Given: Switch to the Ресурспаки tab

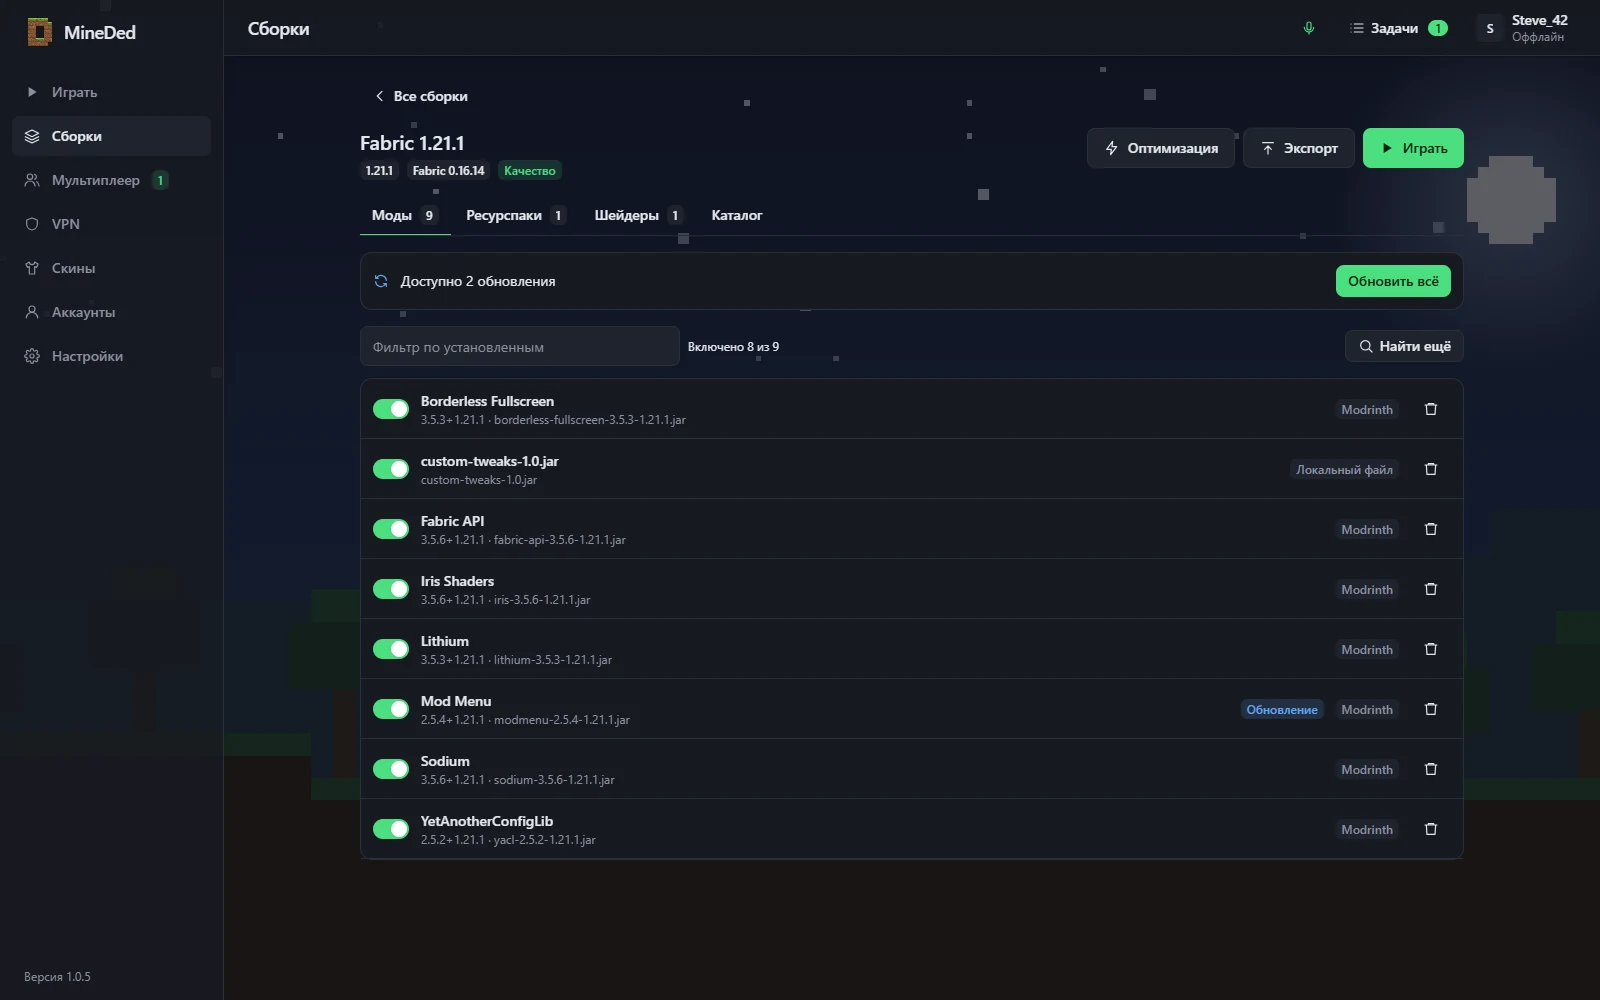Looking at the screenshot, I should (x=516, y=215).
